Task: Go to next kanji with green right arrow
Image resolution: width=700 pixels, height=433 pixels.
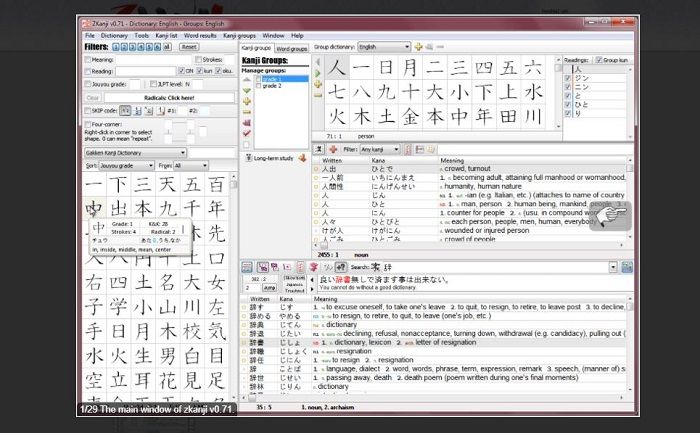Action: [317, 73]
